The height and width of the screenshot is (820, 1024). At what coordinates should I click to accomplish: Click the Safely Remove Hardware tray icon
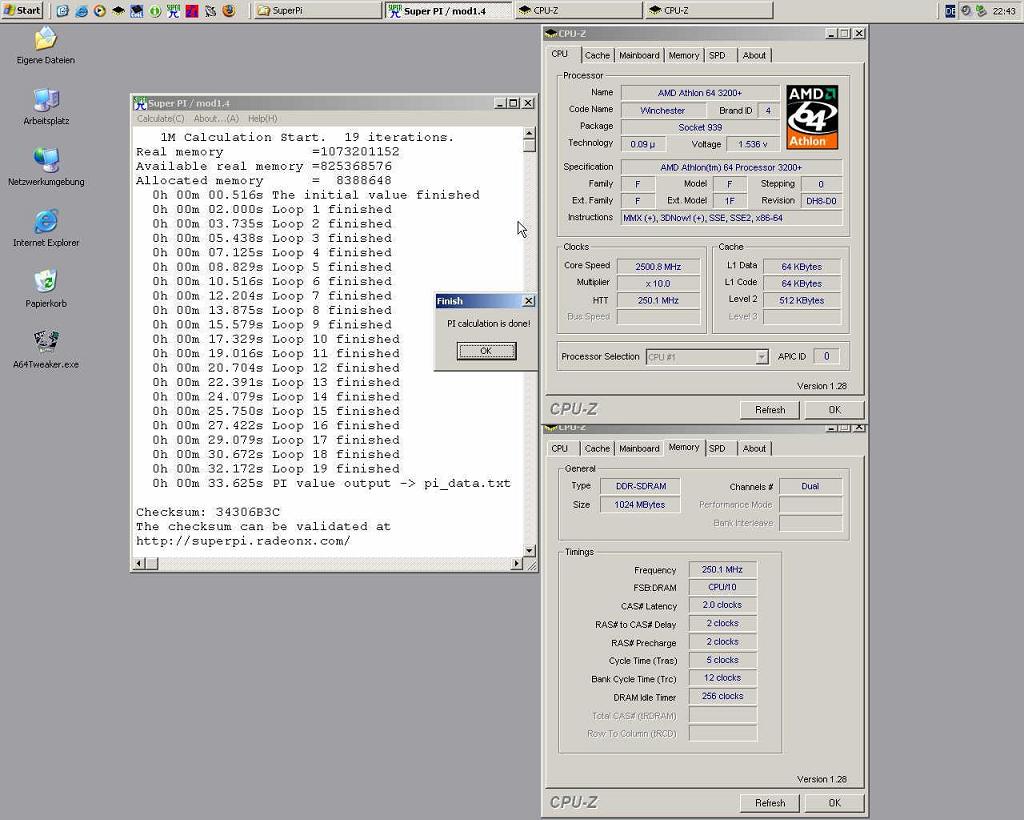pos(981,10)
